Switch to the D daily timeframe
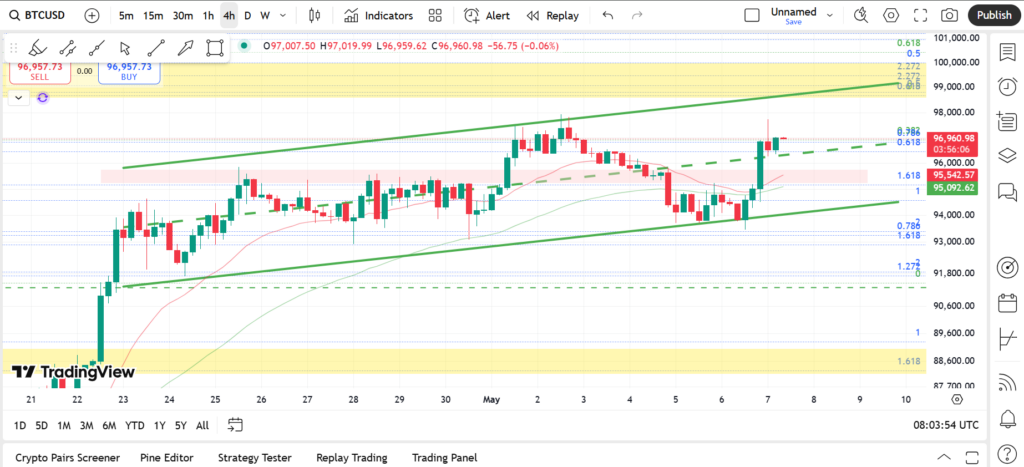The image size is (1024, 467). [248, 15]
